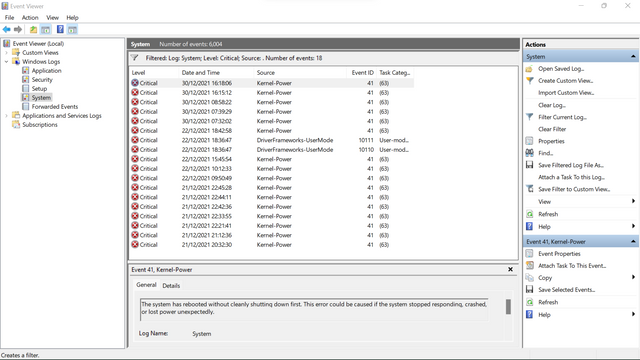640x360 pixels.
Task: Click the Save Selected Events floppy icon
Action: [529, 289]
